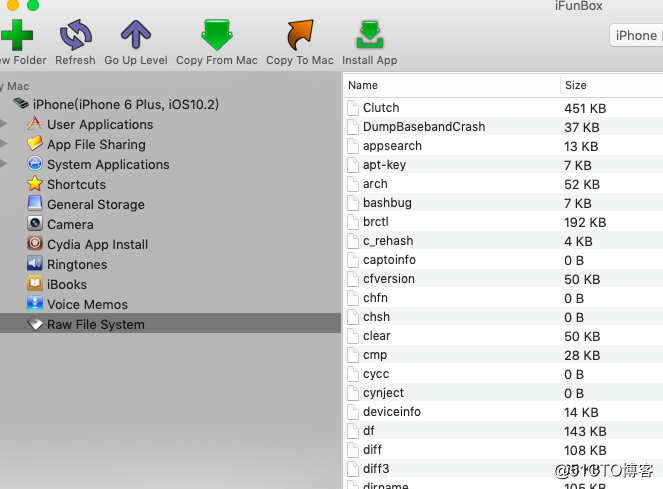Select iPhone 6 Plus device in sidebar
The image size is (663, 489).
[x=126, y=104]
